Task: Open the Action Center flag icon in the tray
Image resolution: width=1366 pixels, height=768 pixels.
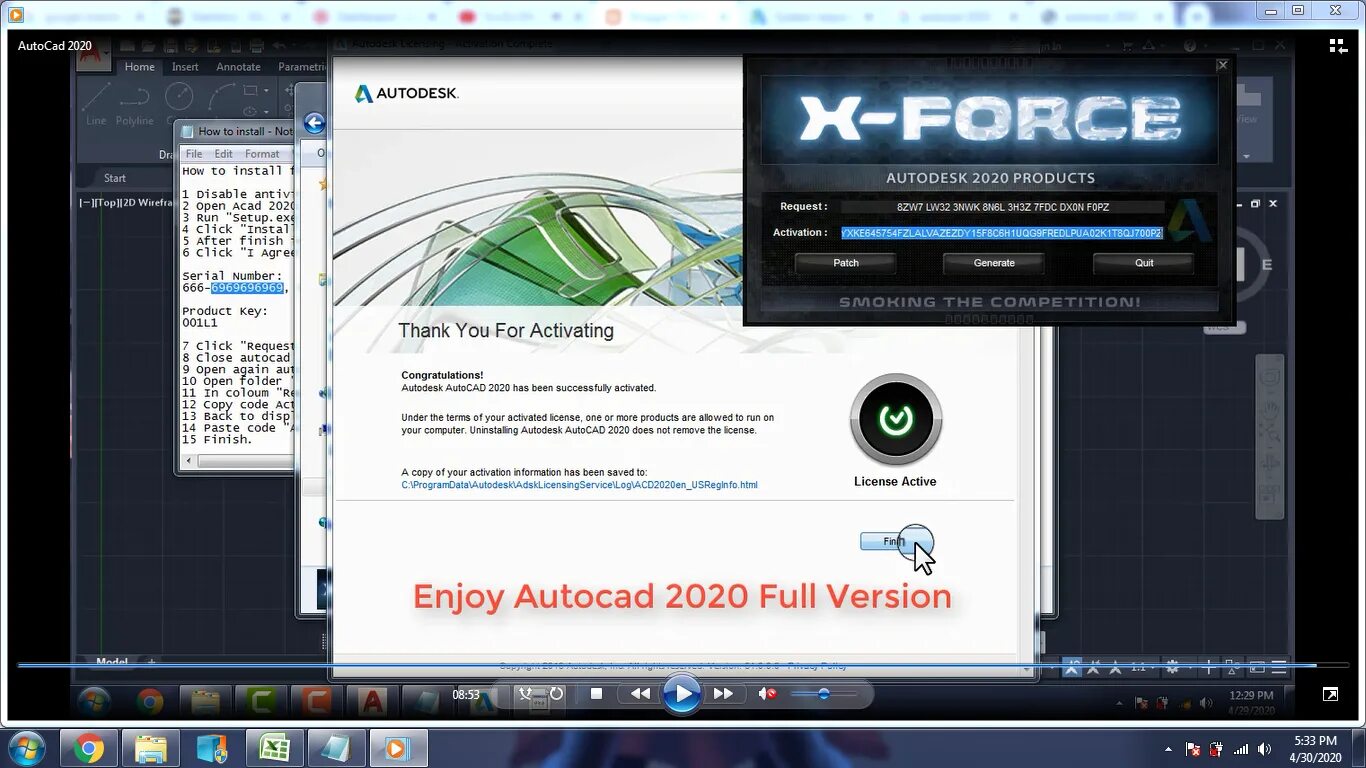Action: [x=1192, y=749]
